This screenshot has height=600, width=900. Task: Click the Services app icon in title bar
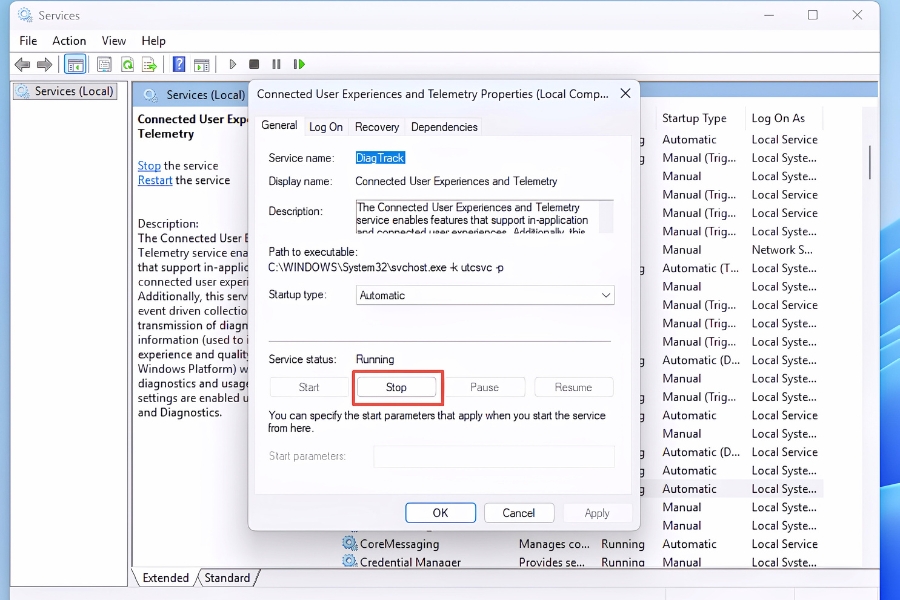point(25,15)
